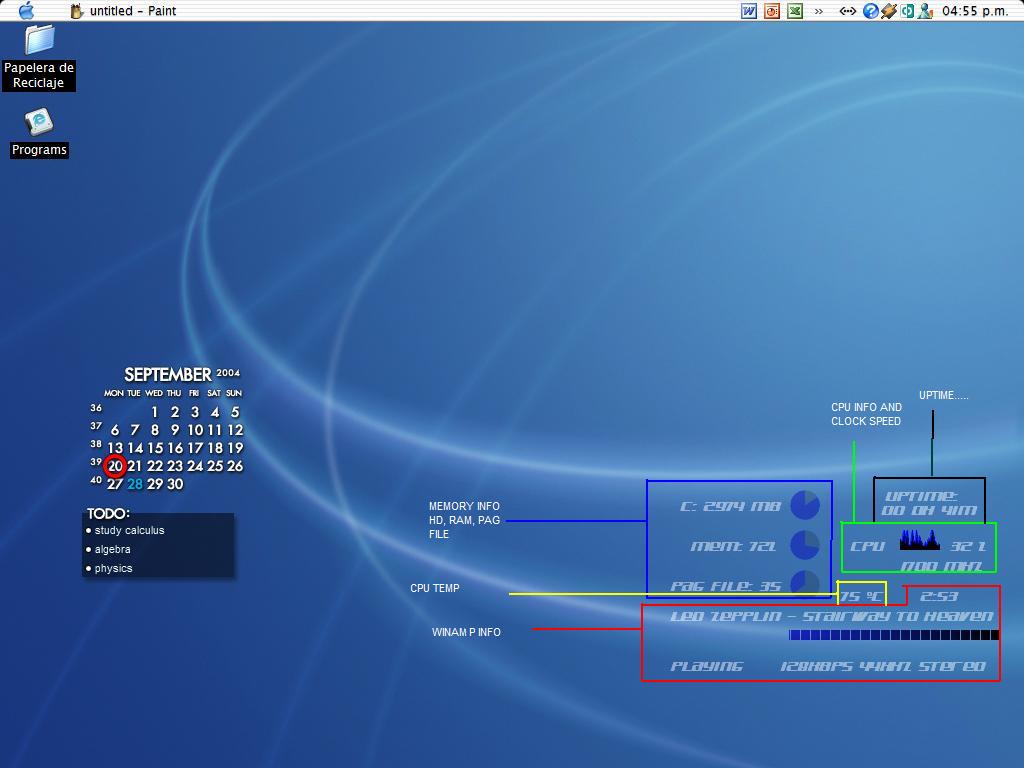Launch PowerPoint from the top bar
This screenshot has height=768, width=1024.
click(772, 11)
